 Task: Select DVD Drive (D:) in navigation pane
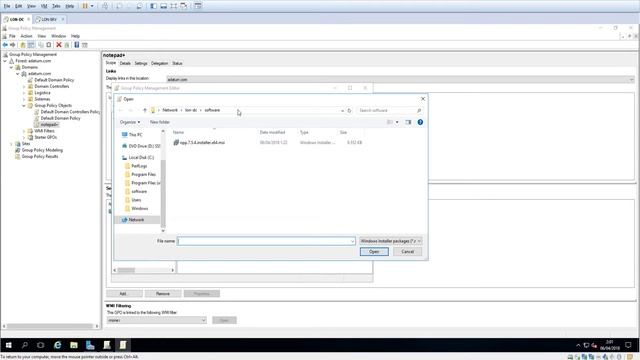pyautogui.click(x=141, y=146)
